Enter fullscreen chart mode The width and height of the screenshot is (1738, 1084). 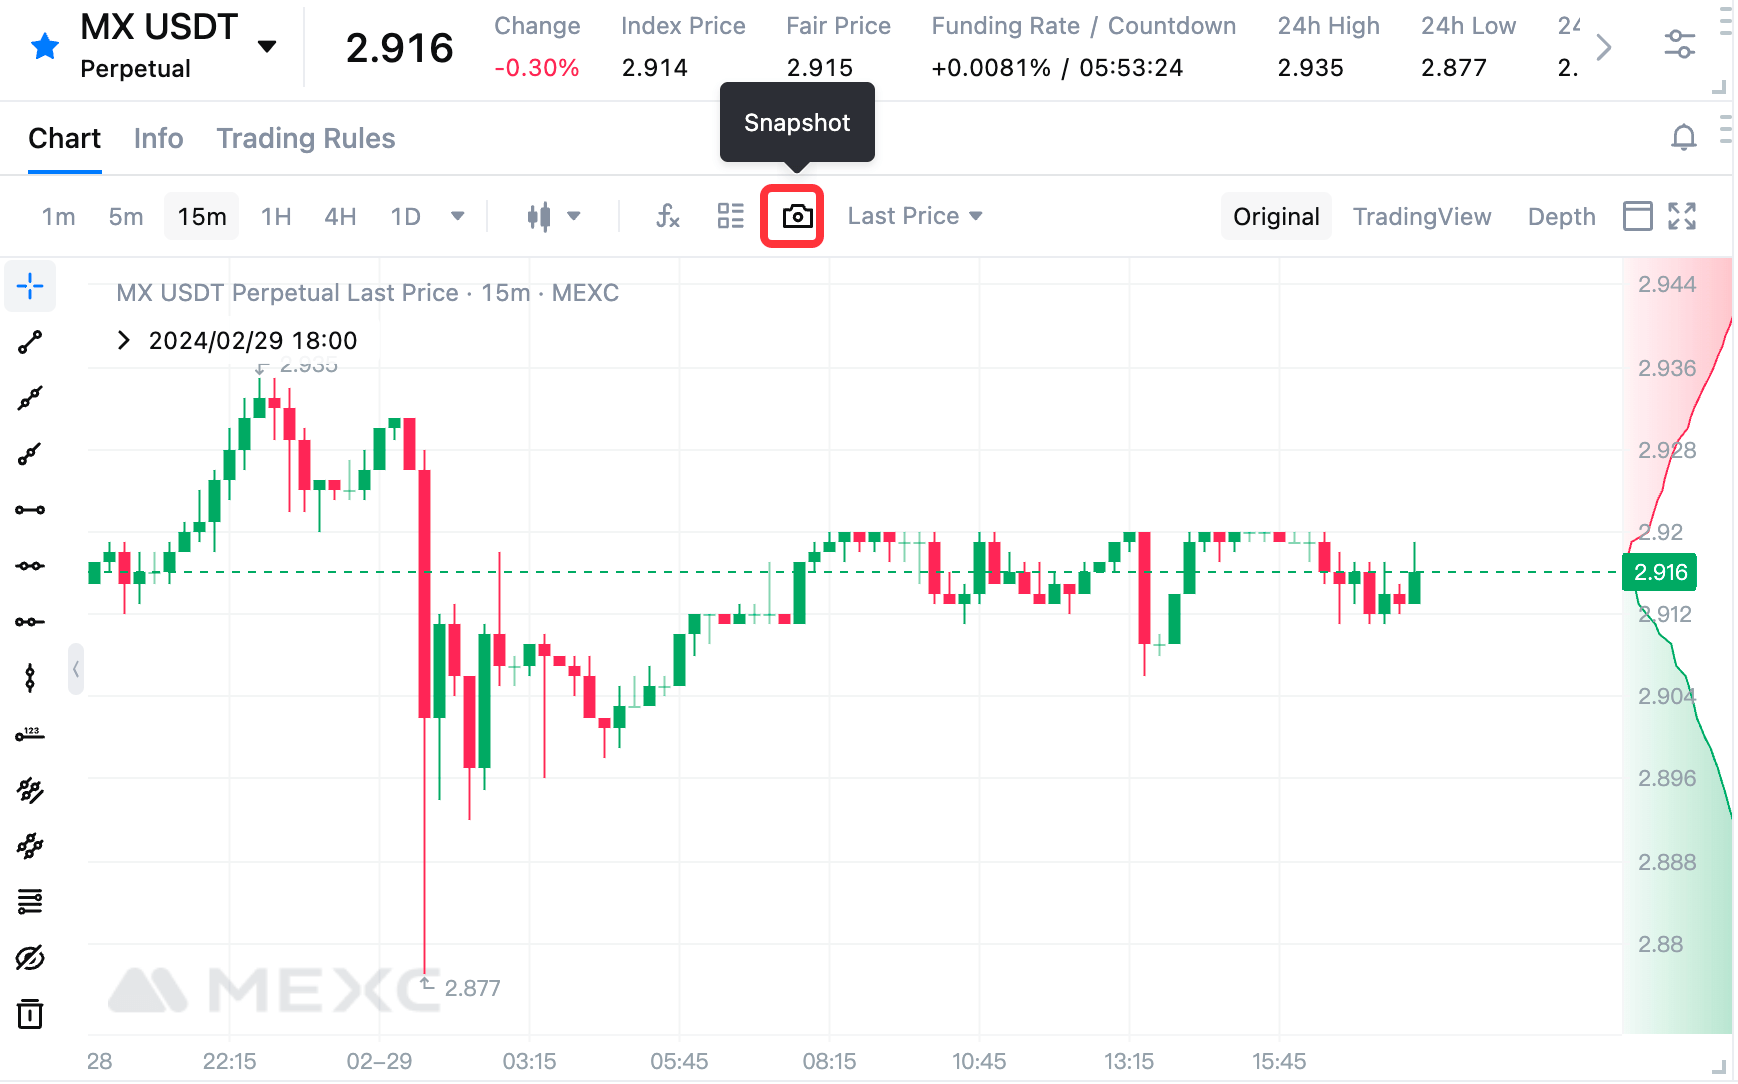tap(1682, 216)
